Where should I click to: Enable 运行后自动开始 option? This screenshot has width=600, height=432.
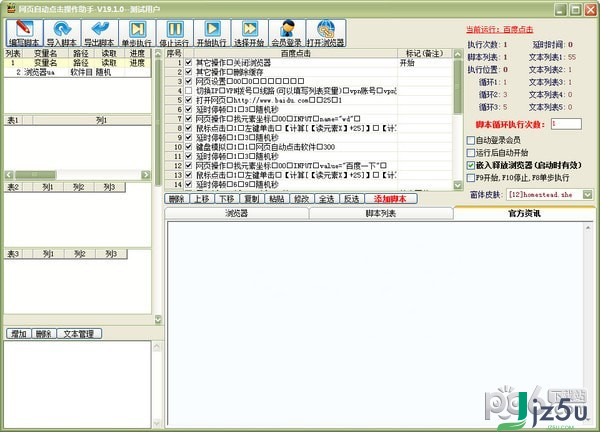pyautogui.click(x=471, y=153)
